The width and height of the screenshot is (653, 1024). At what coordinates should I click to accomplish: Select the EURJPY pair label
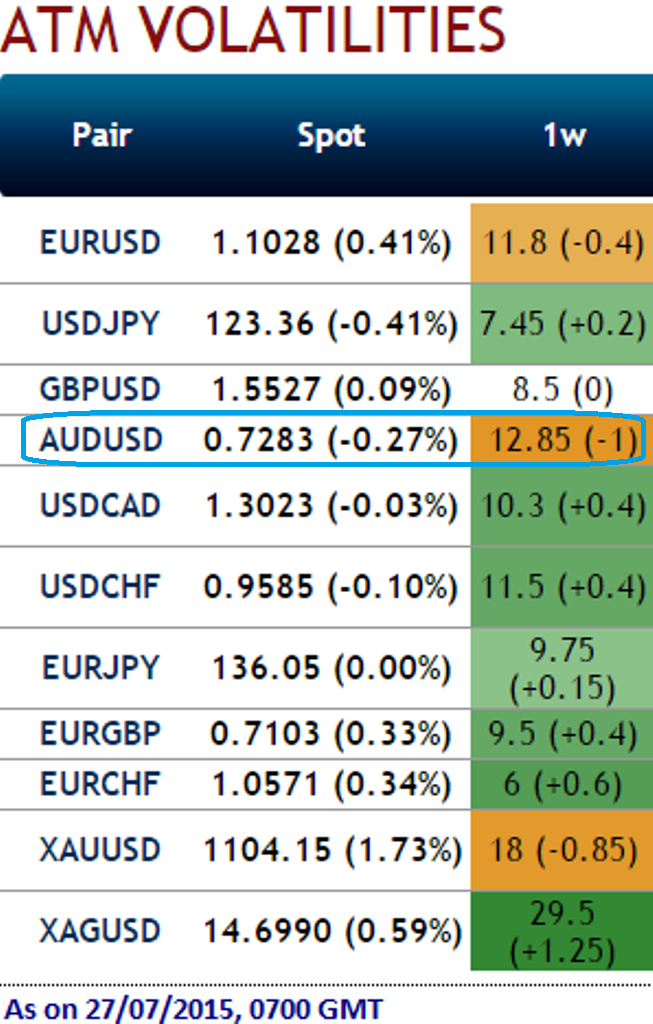100,667
